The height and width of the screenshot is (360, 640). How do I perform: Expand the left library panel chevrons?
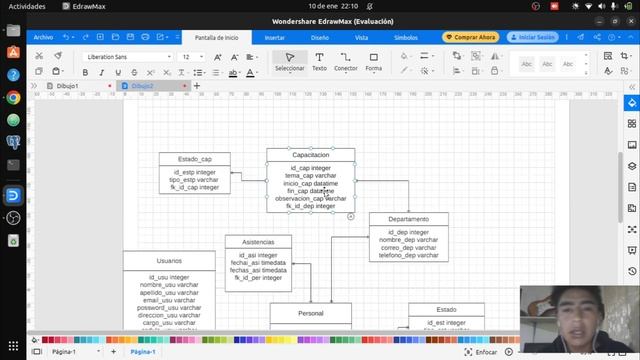coord(34,86)
